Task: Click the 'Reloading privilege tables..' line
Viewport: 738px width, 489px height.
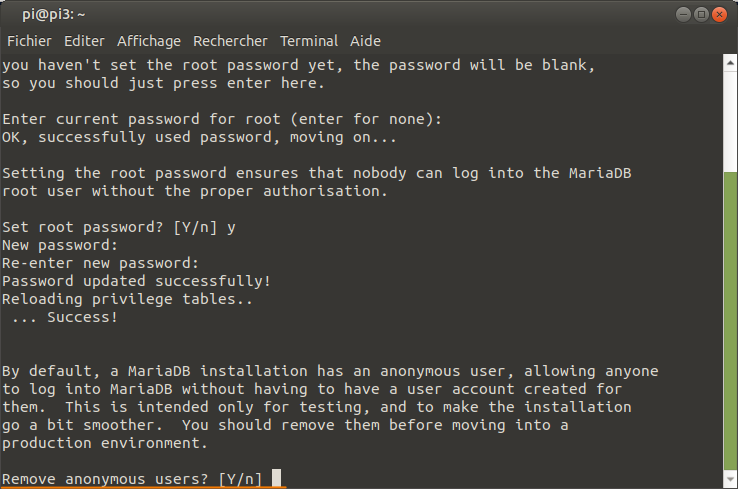Action: tap(127, 299)
